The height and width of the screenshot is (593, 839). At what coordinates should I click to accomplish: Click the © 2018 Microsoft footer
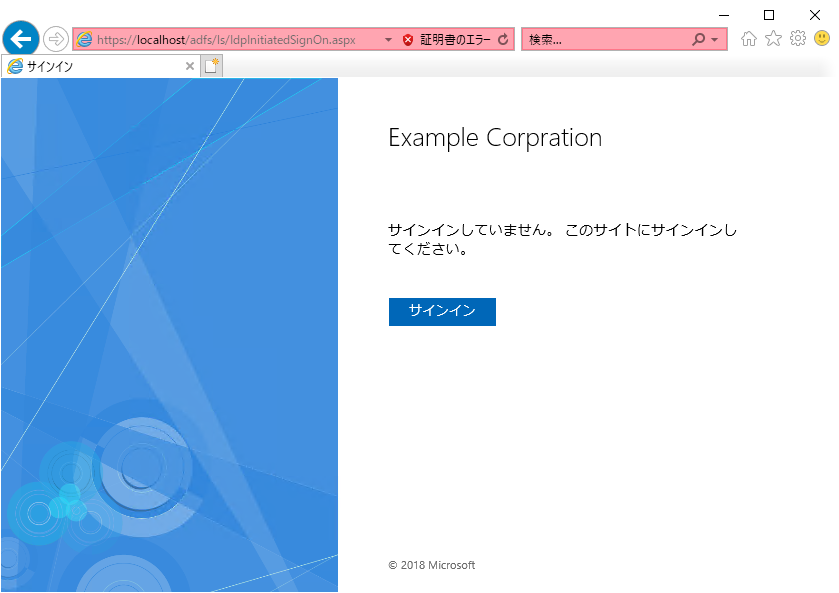432,565
